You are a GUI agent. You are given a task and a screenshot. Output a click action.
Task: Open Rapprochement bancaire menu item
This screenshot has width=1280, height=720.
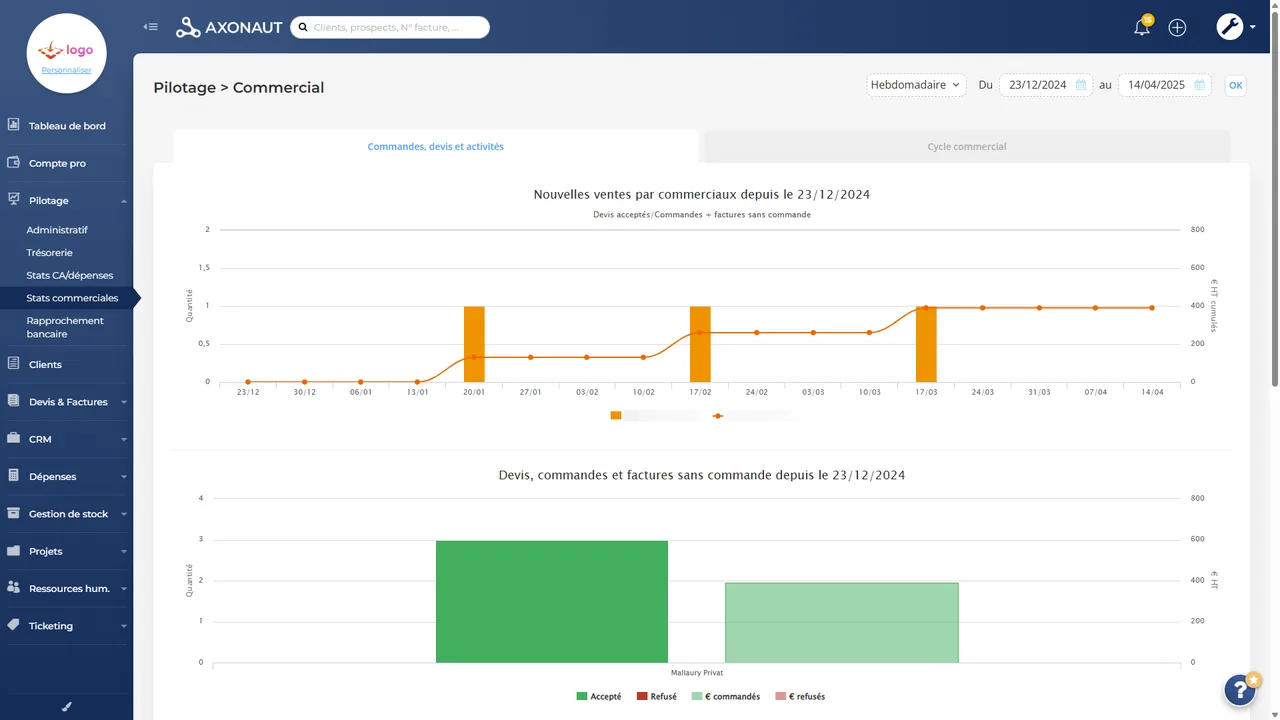point(65,327)
